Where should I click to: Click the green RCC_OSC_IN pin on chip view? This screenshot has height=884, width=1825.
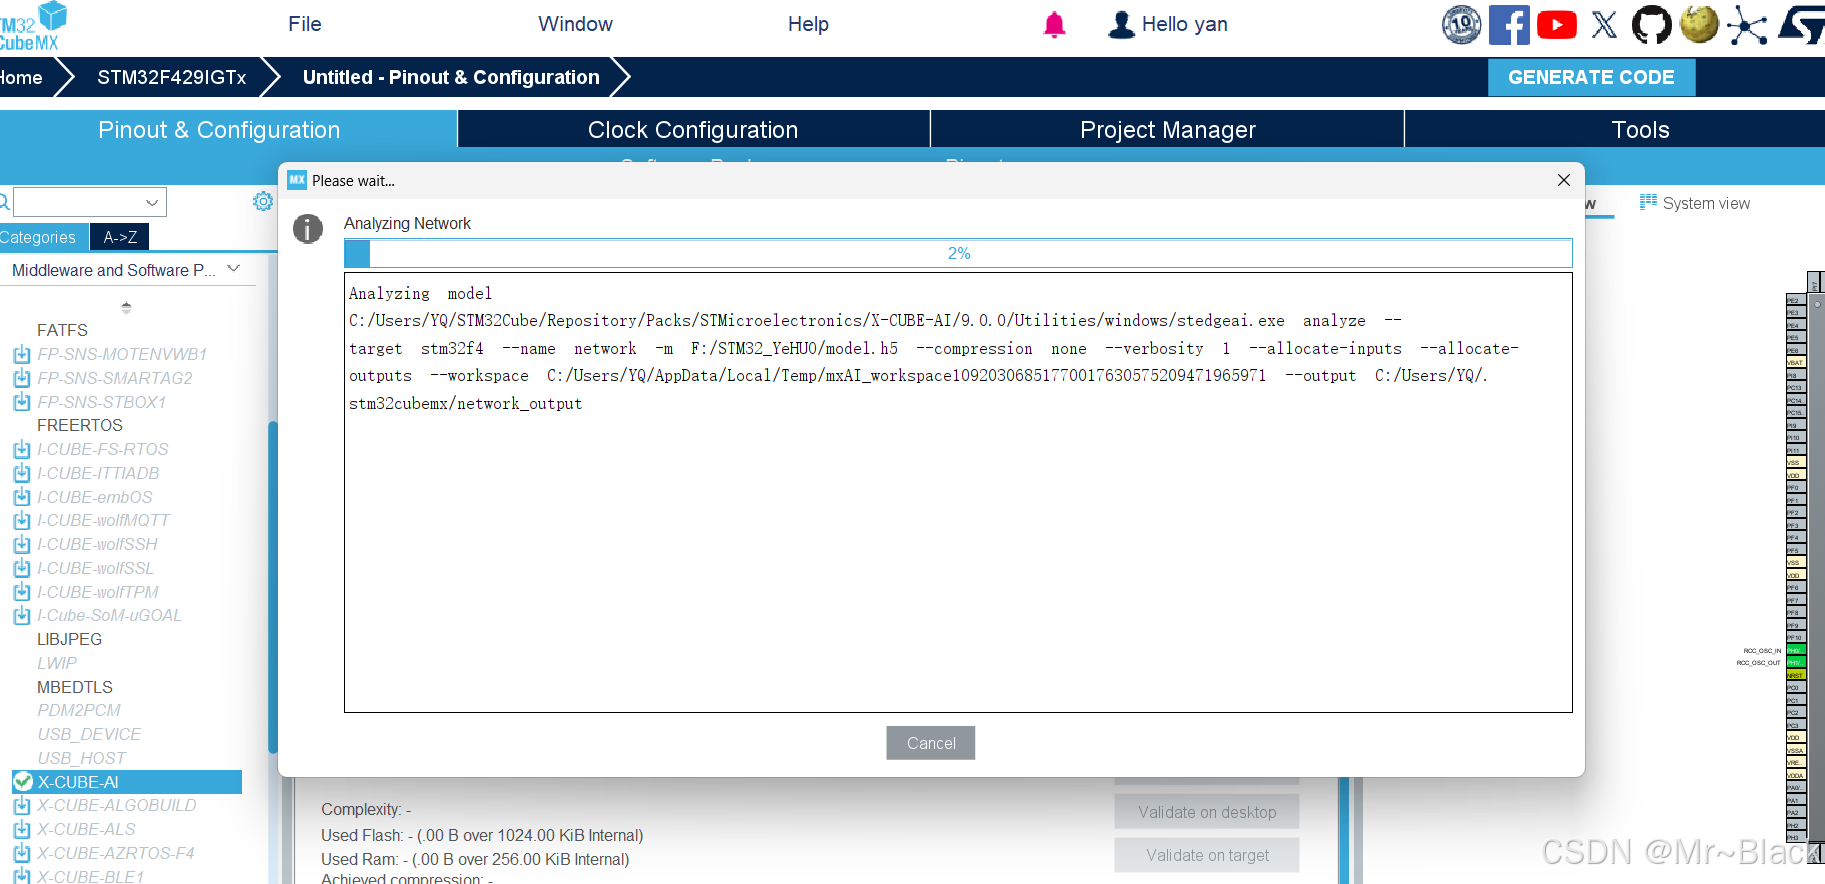[1794, 650]
